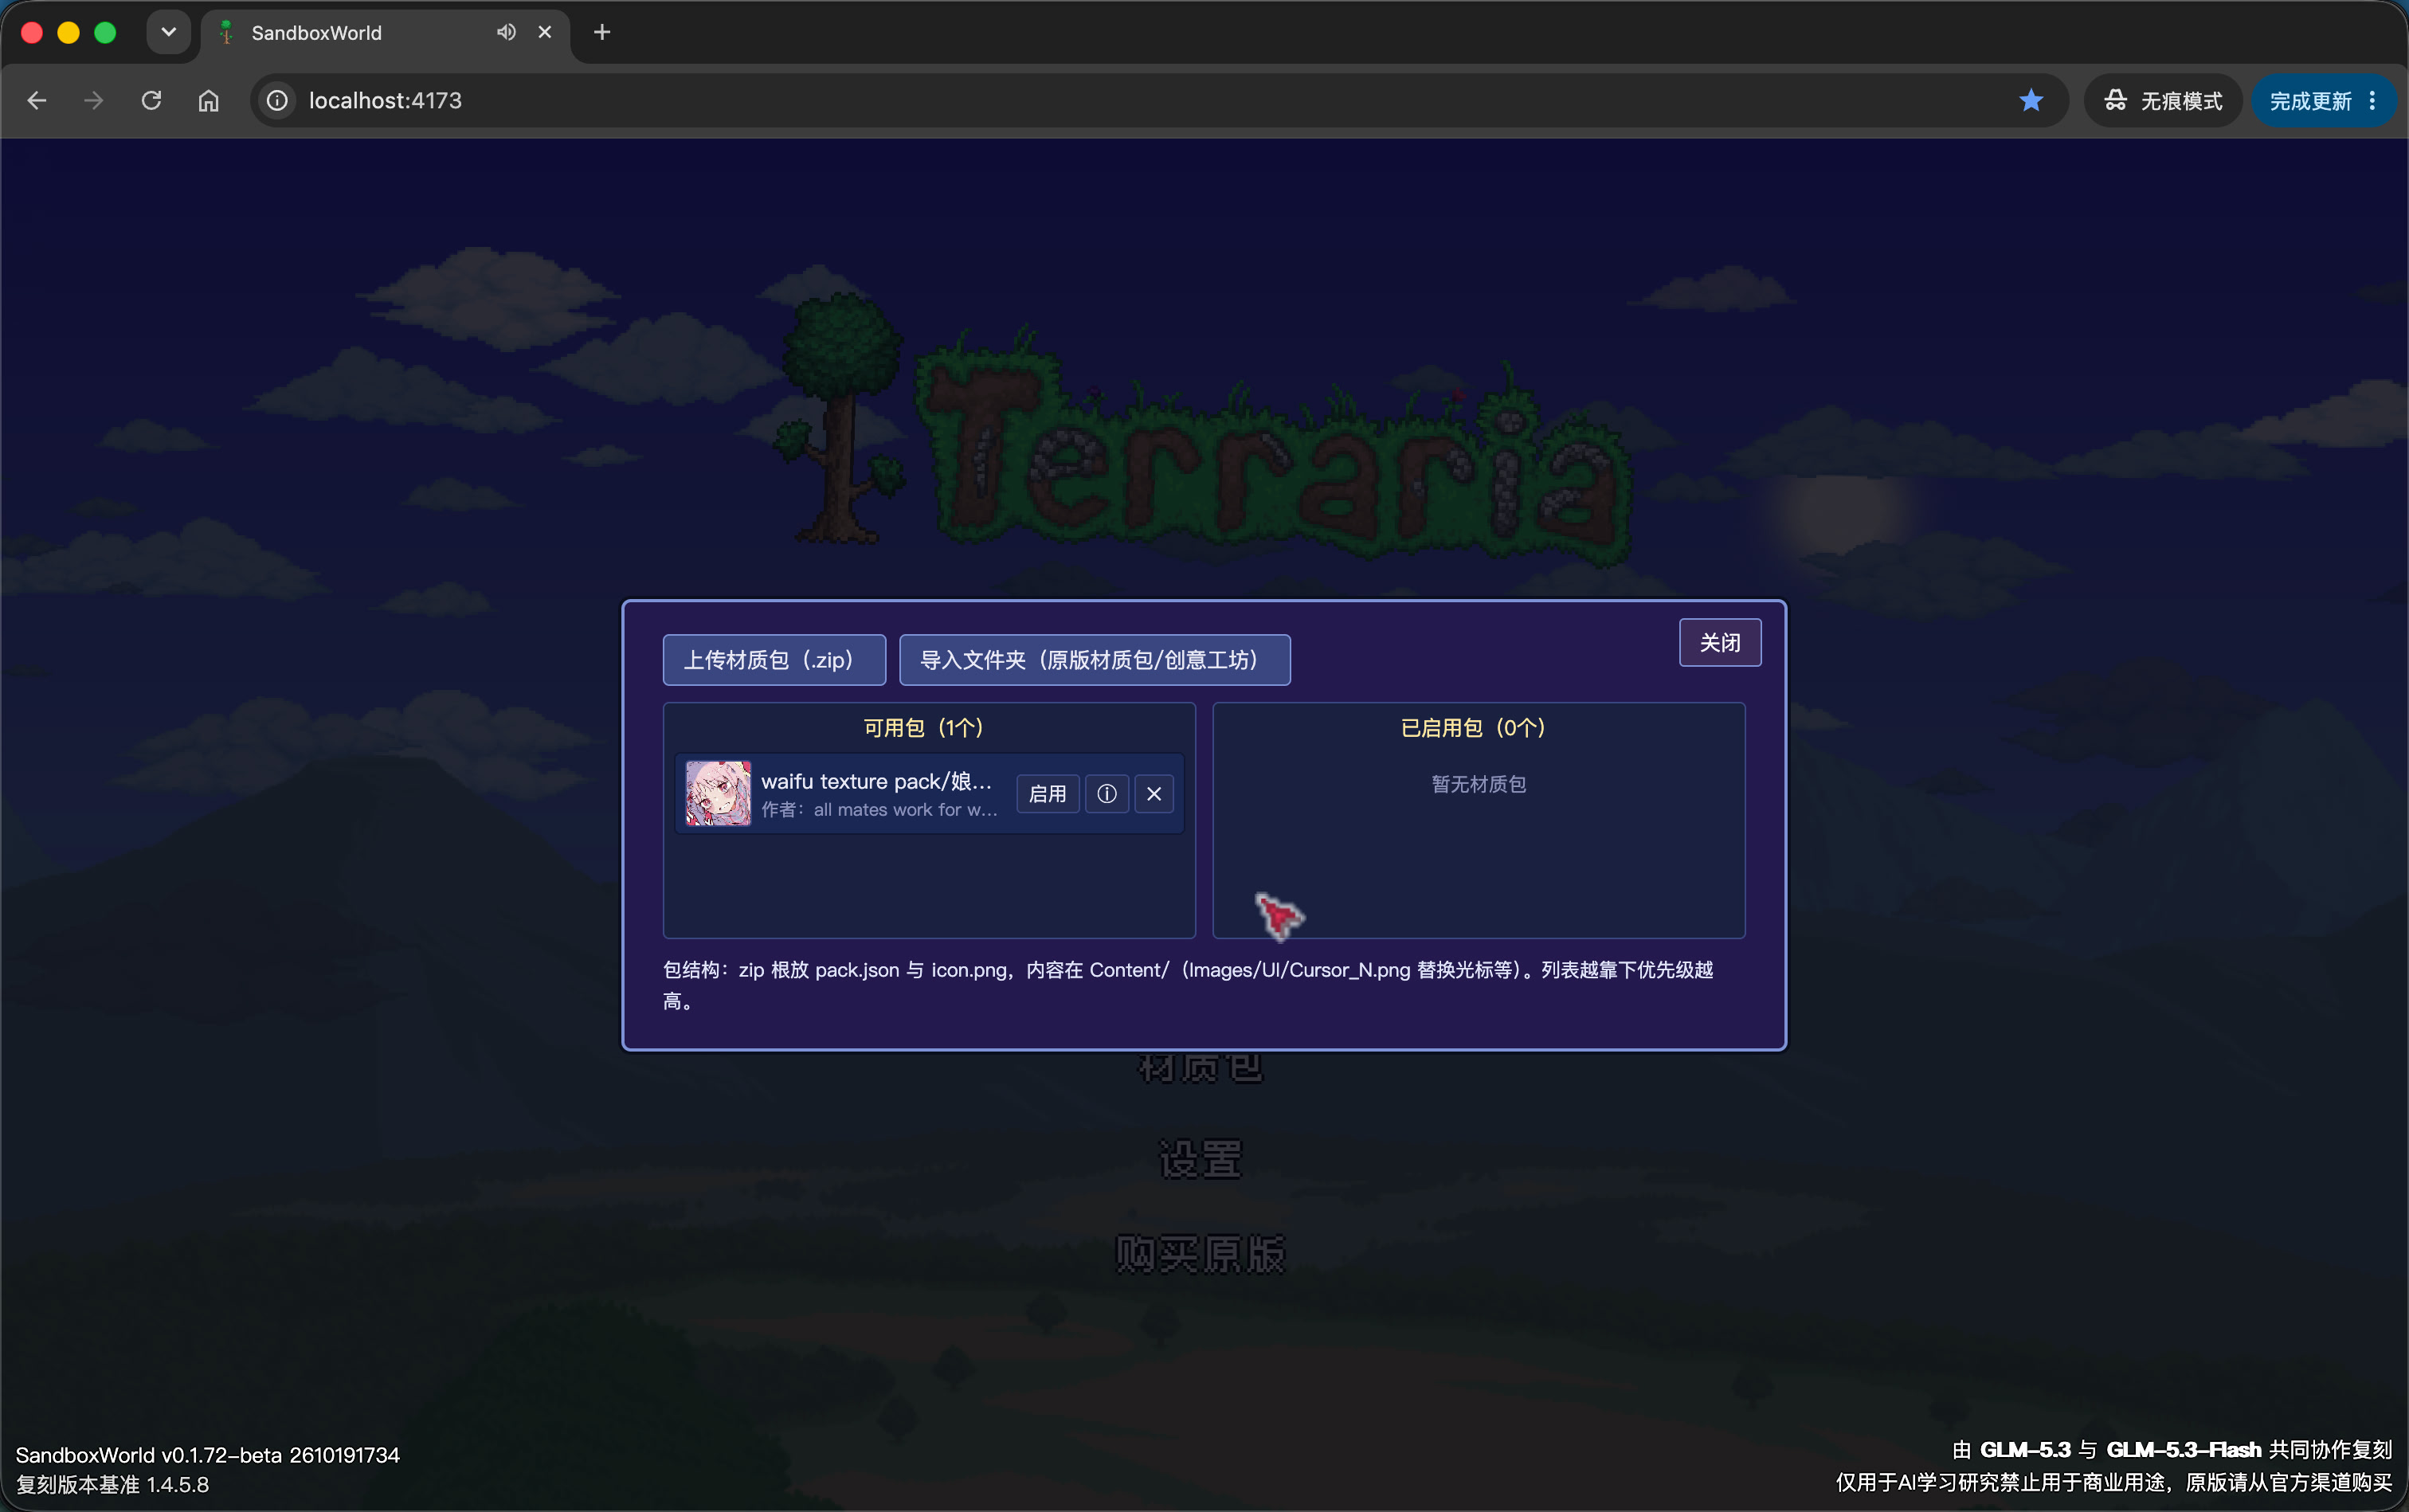The height and width of the screenshot is (1512, 2409).
Task: Close the texture pack dialog
Action: (x=1719, y=643)
